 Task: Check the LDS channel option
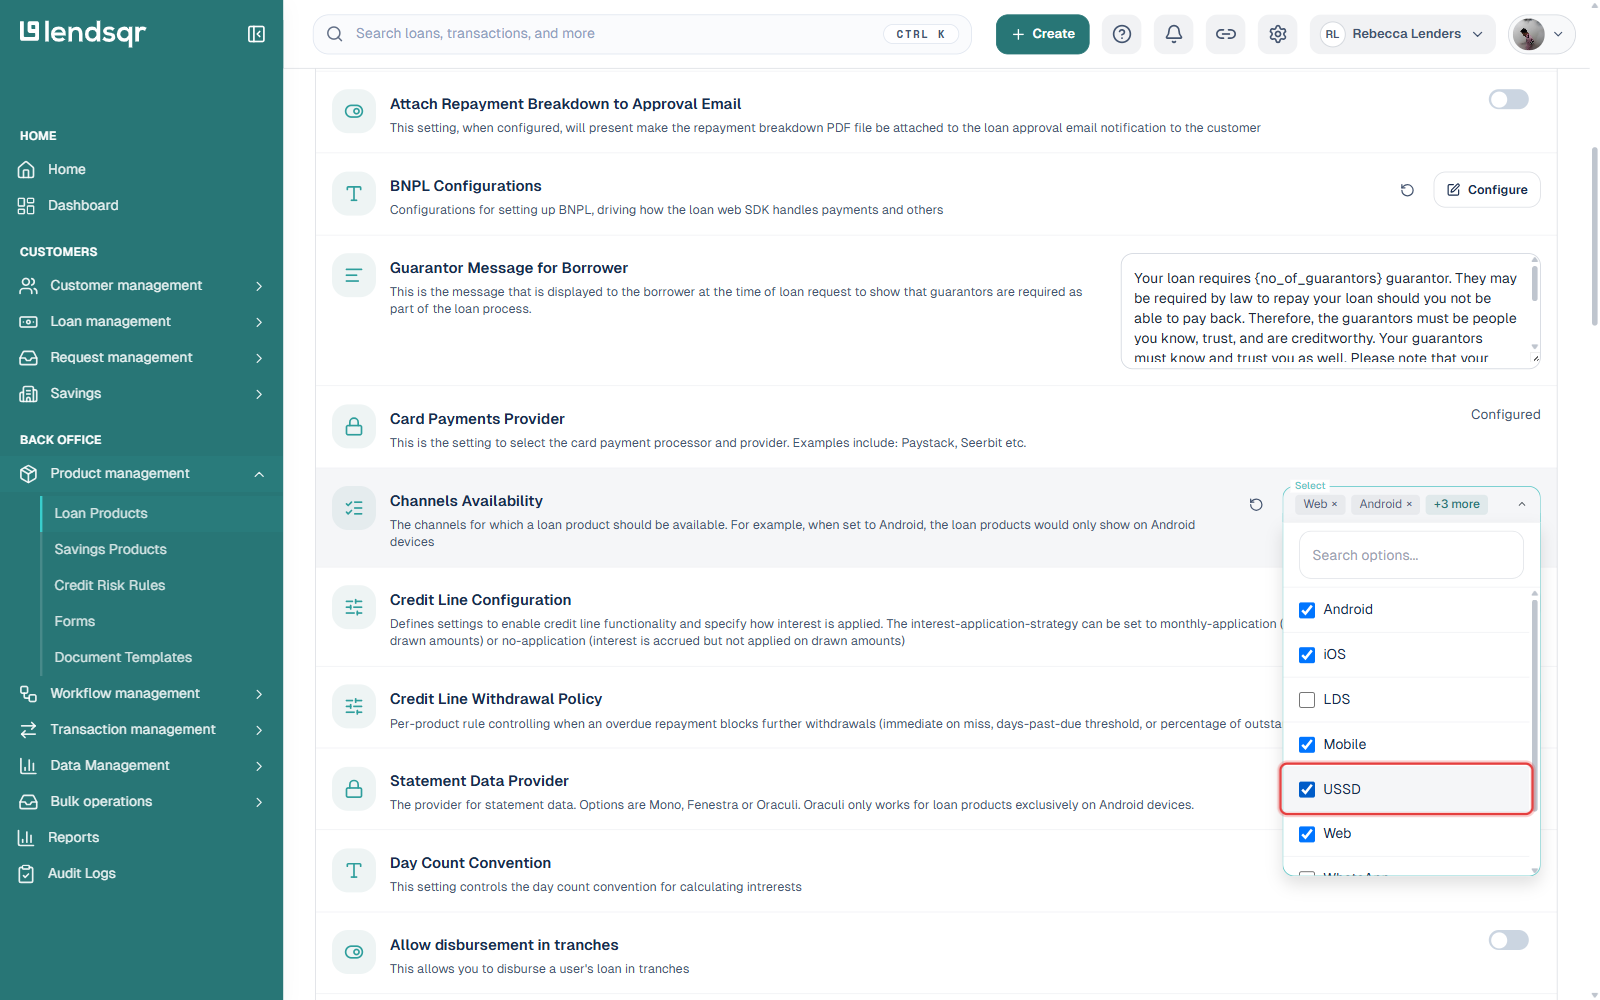(1306, 700)
